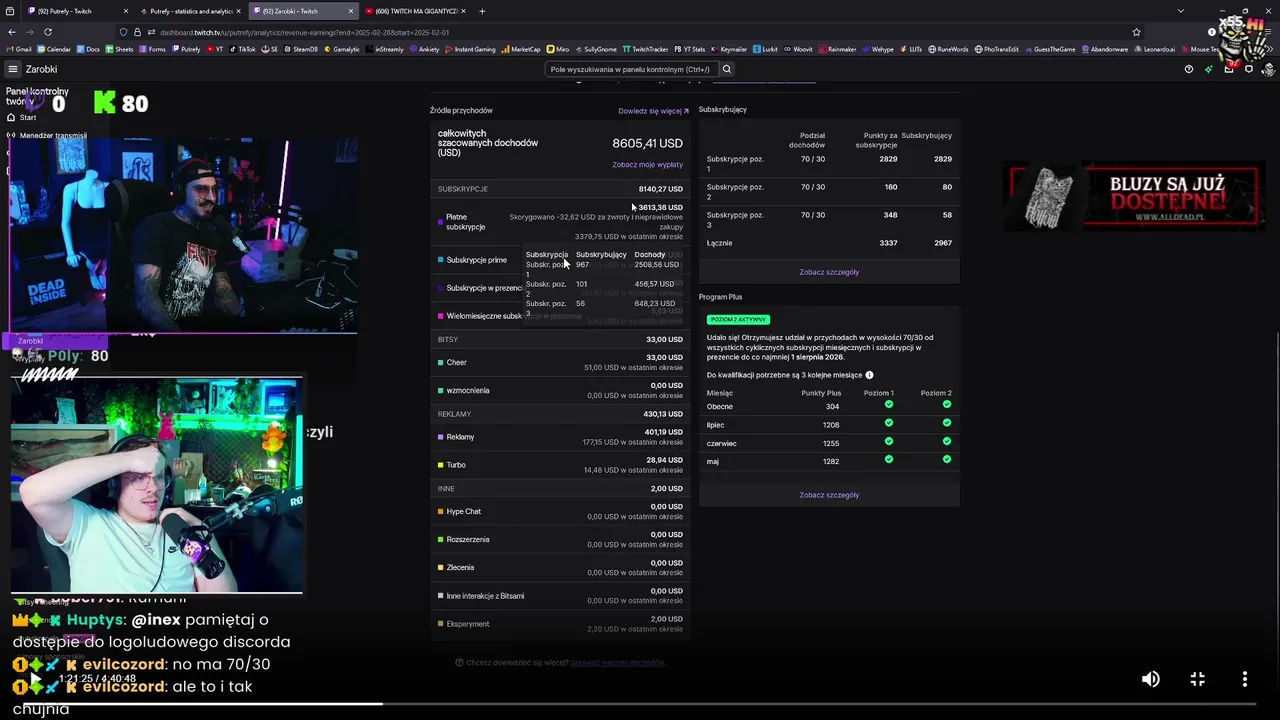Click Zobacz szczegóły under Program Plus
1280x720 pixels.
829,495
